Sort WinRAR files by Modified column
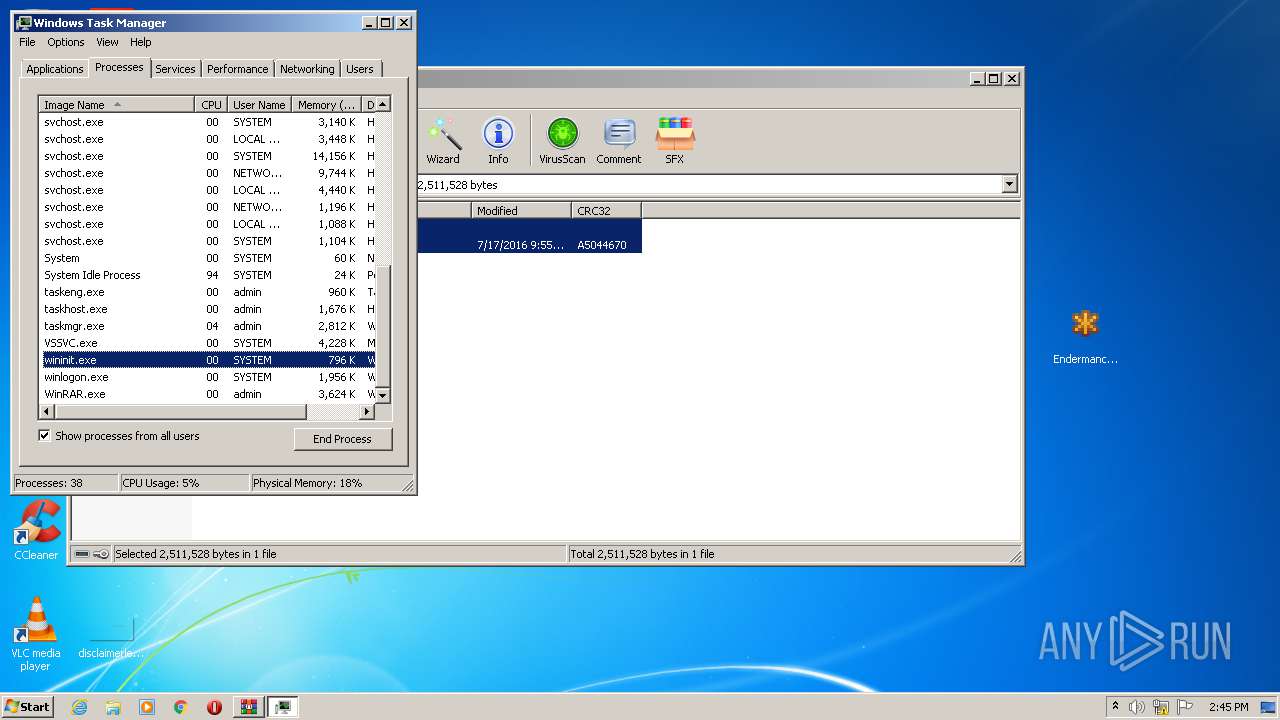This screenshot has height=720, width=1280. (x=521, y=211)
